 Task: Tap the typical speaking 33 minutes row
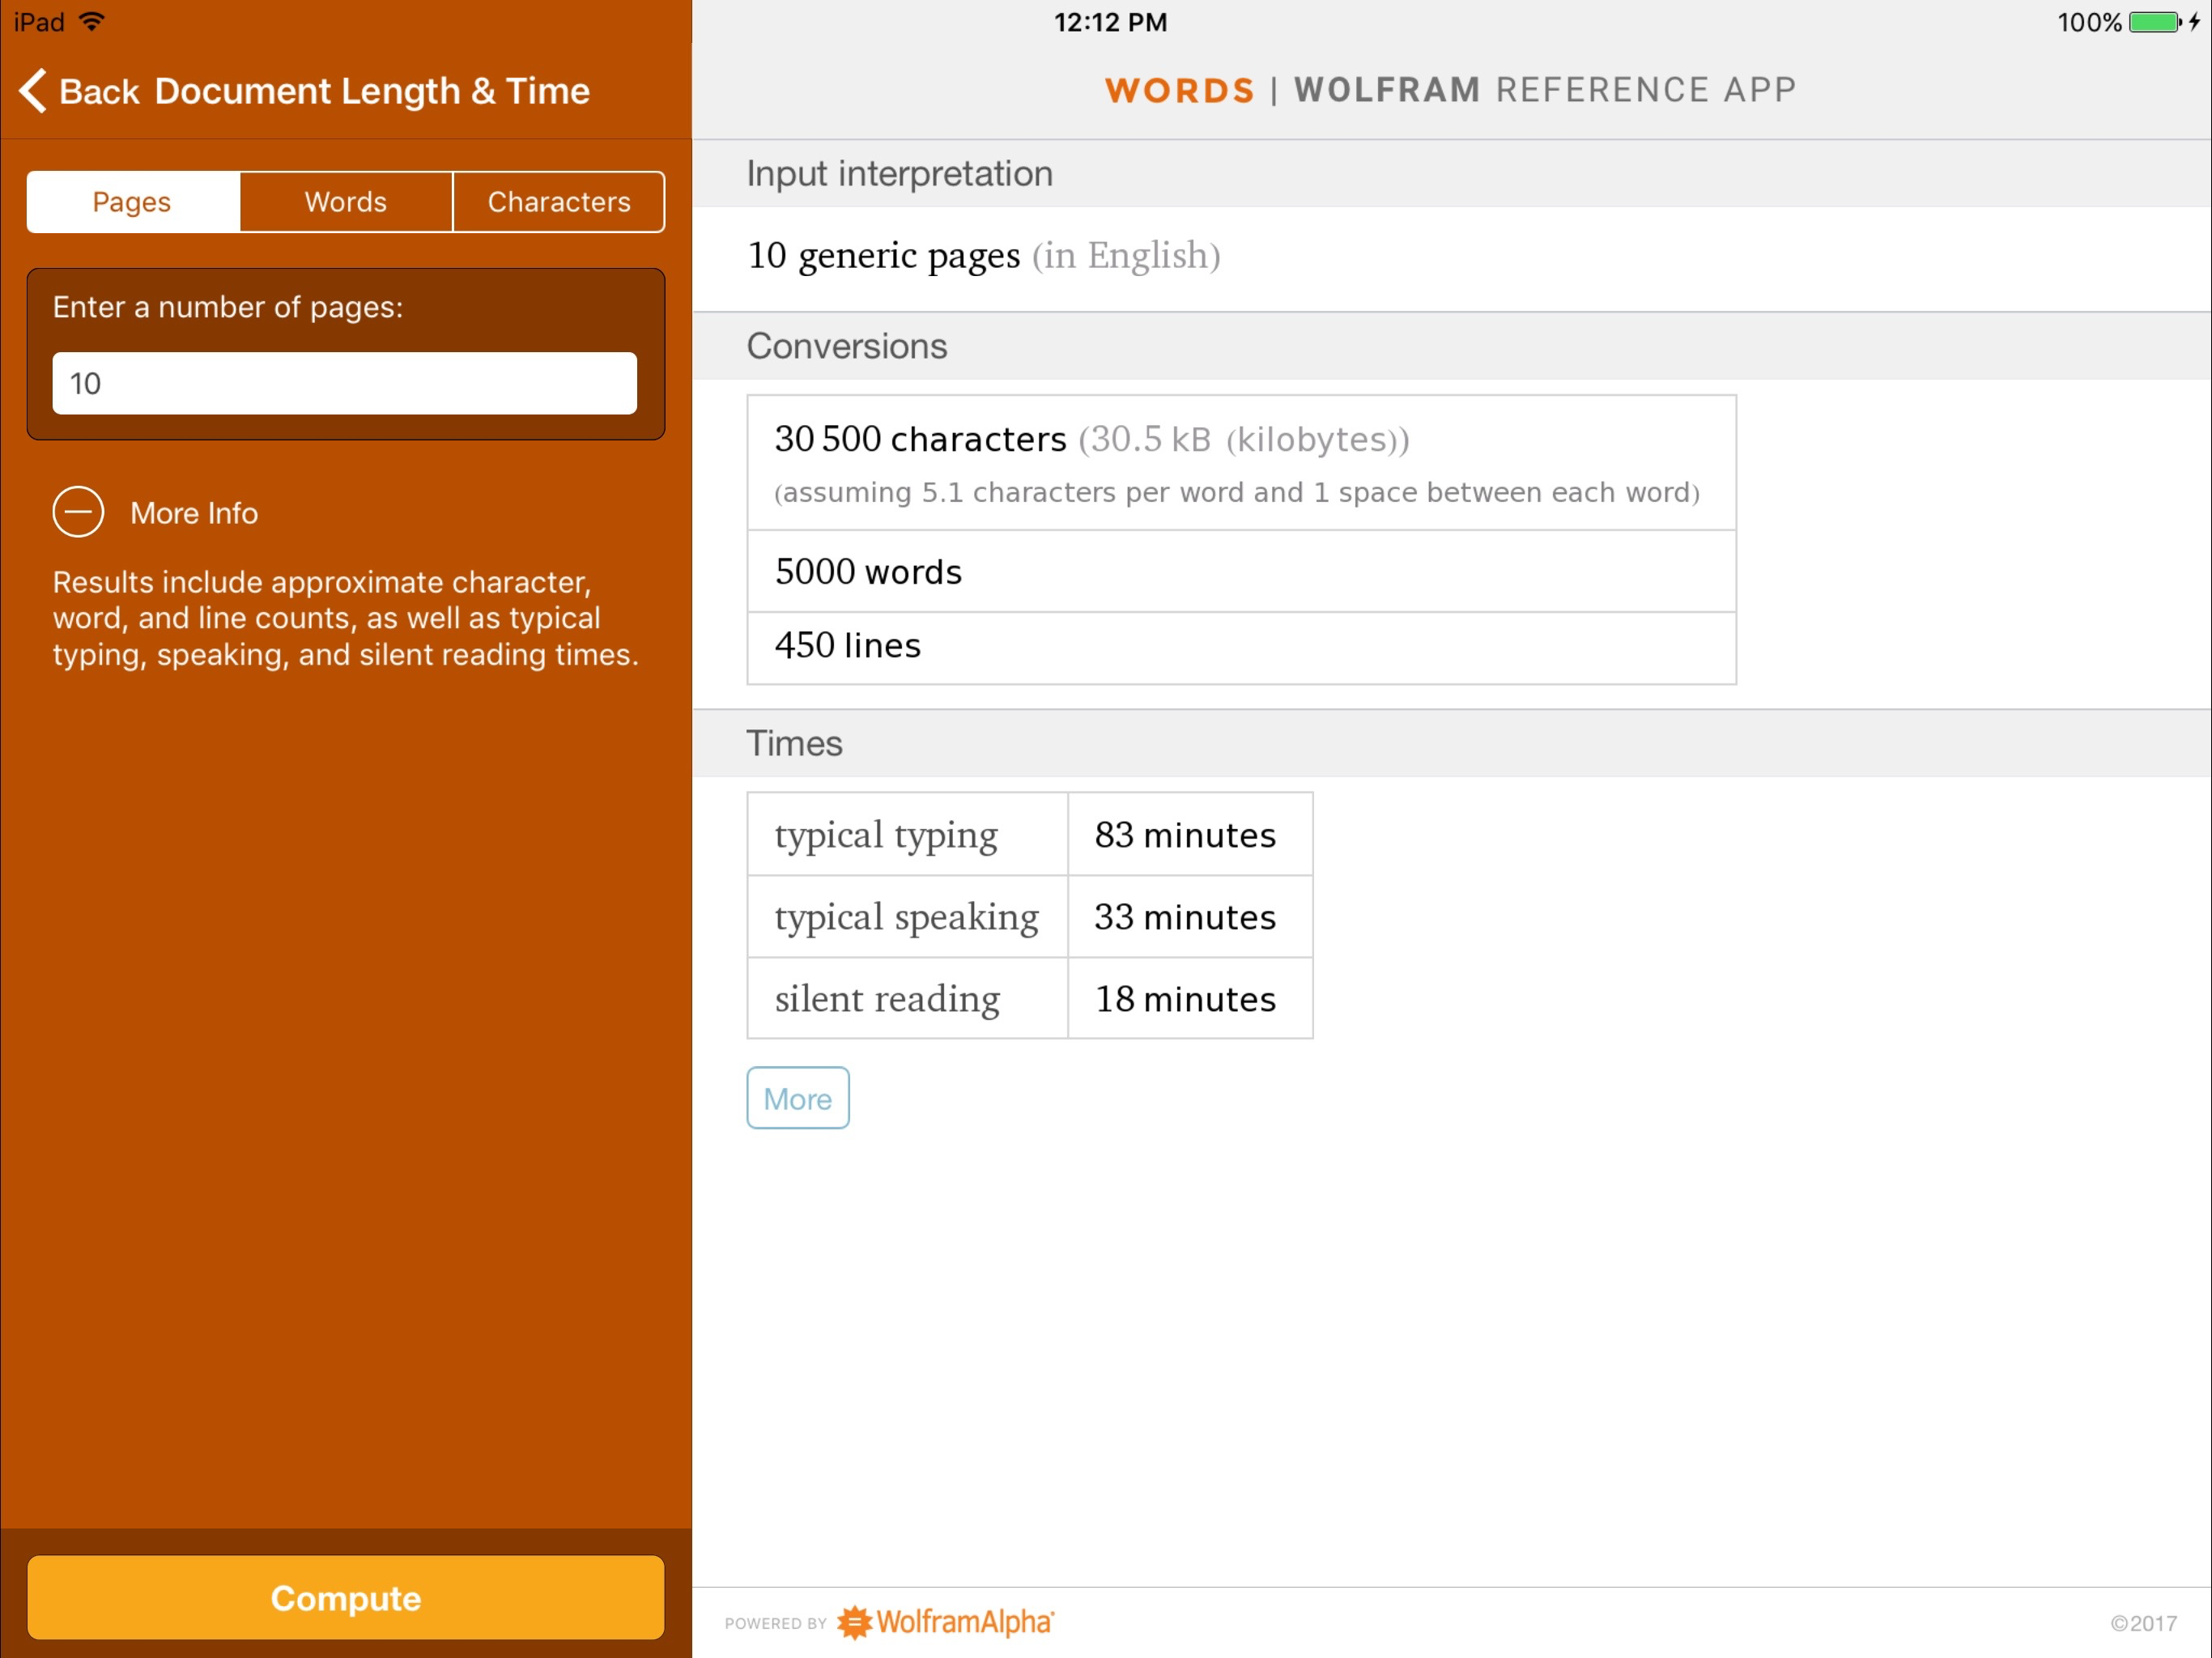click(x=1028, y=917)
